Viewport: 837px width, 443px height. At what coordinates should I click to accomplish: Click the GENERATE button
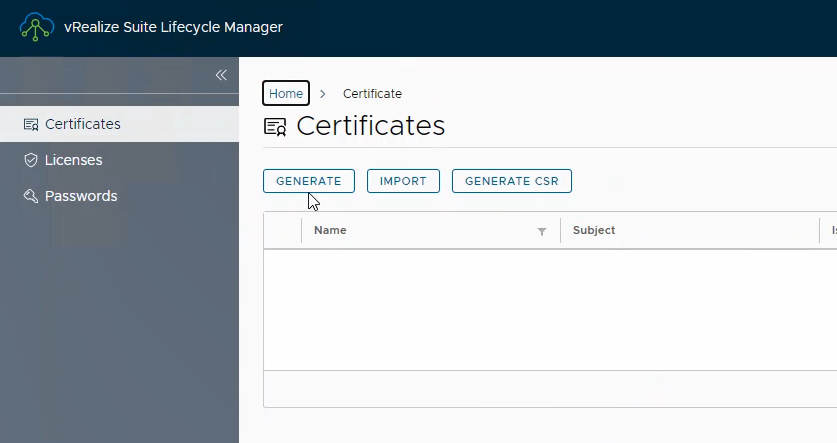coord(309,181)
